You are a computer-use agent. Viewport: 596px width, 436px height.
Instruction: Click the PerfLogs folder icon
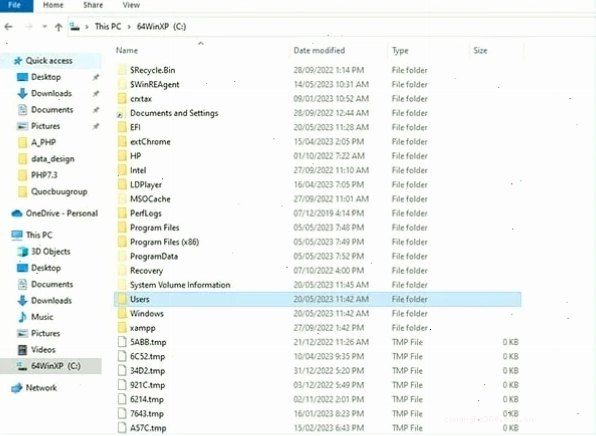point(122,213)
